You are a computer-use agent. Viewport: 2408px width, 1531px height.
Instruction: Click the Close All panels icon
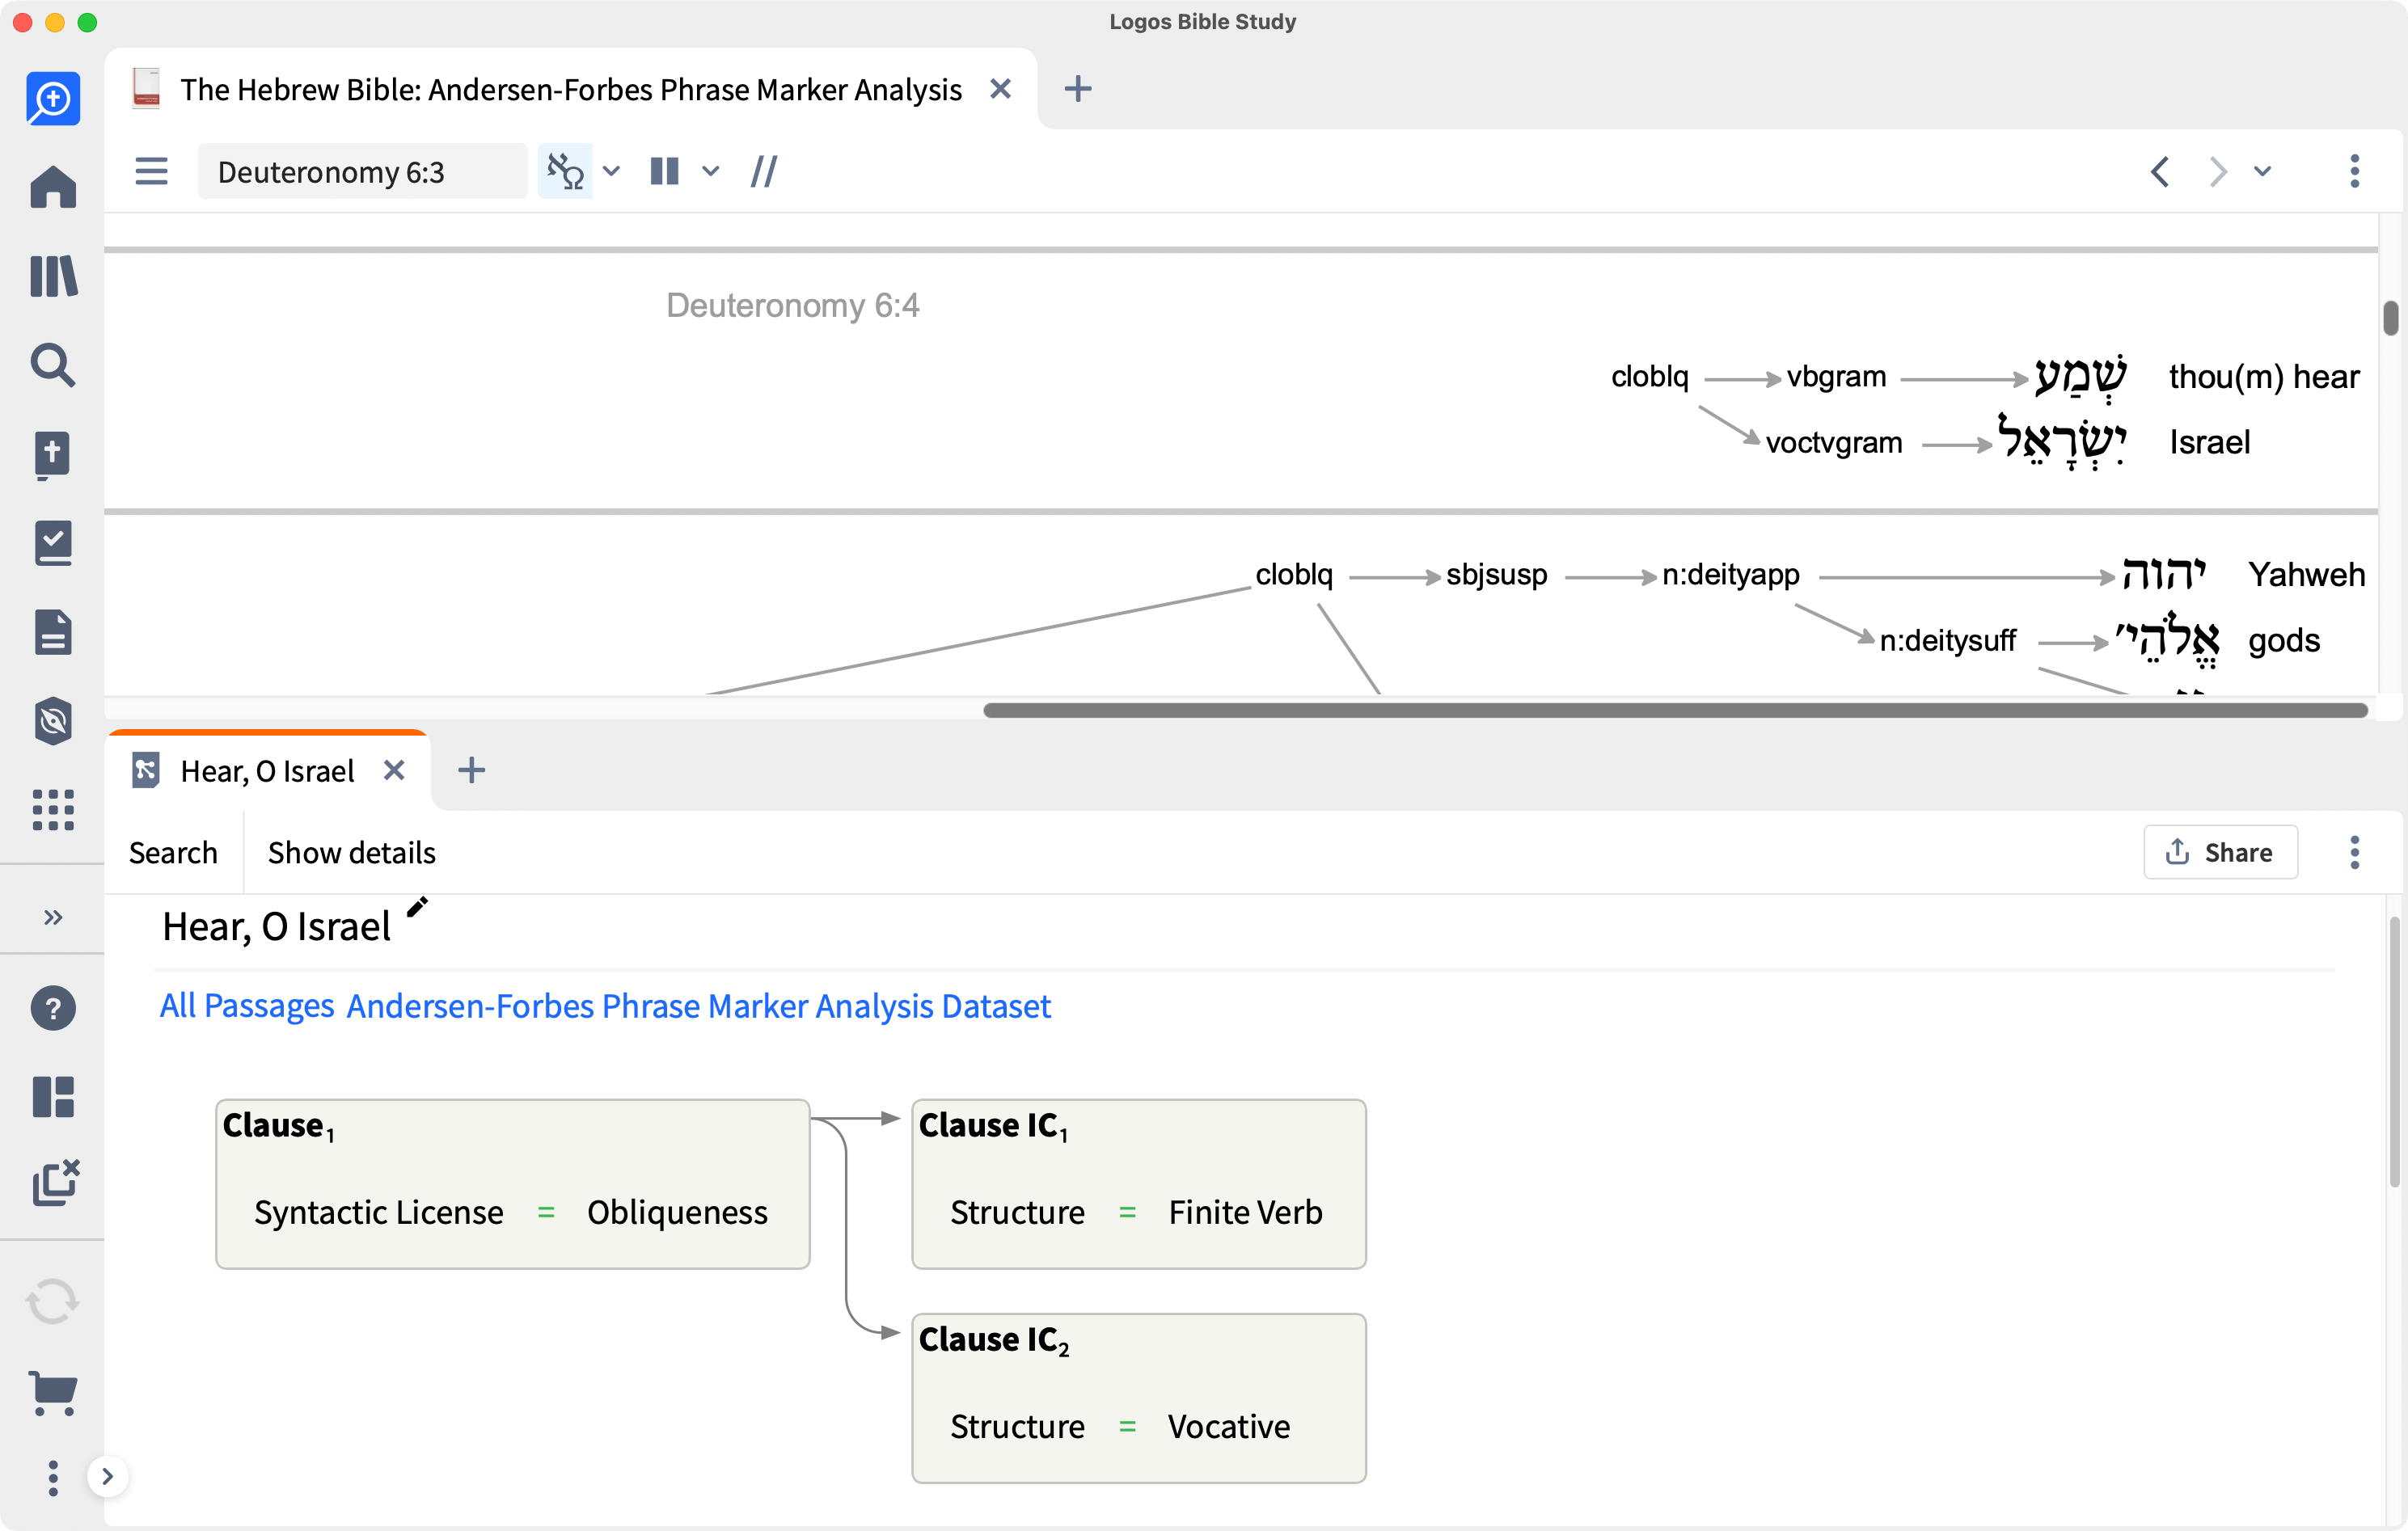pos(55,1183)
